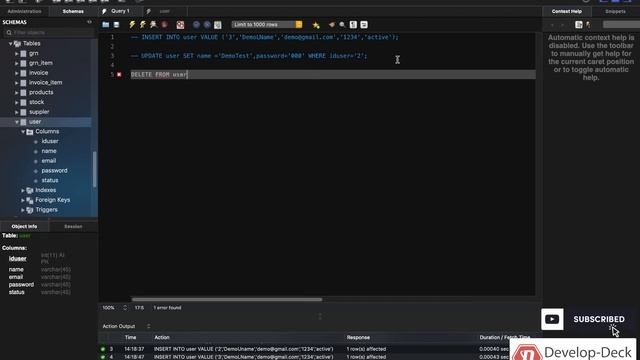The height and width of the screenshot is (360, 640).
Task: Save the script using the disk icon
Action: [x=116, y=25]
